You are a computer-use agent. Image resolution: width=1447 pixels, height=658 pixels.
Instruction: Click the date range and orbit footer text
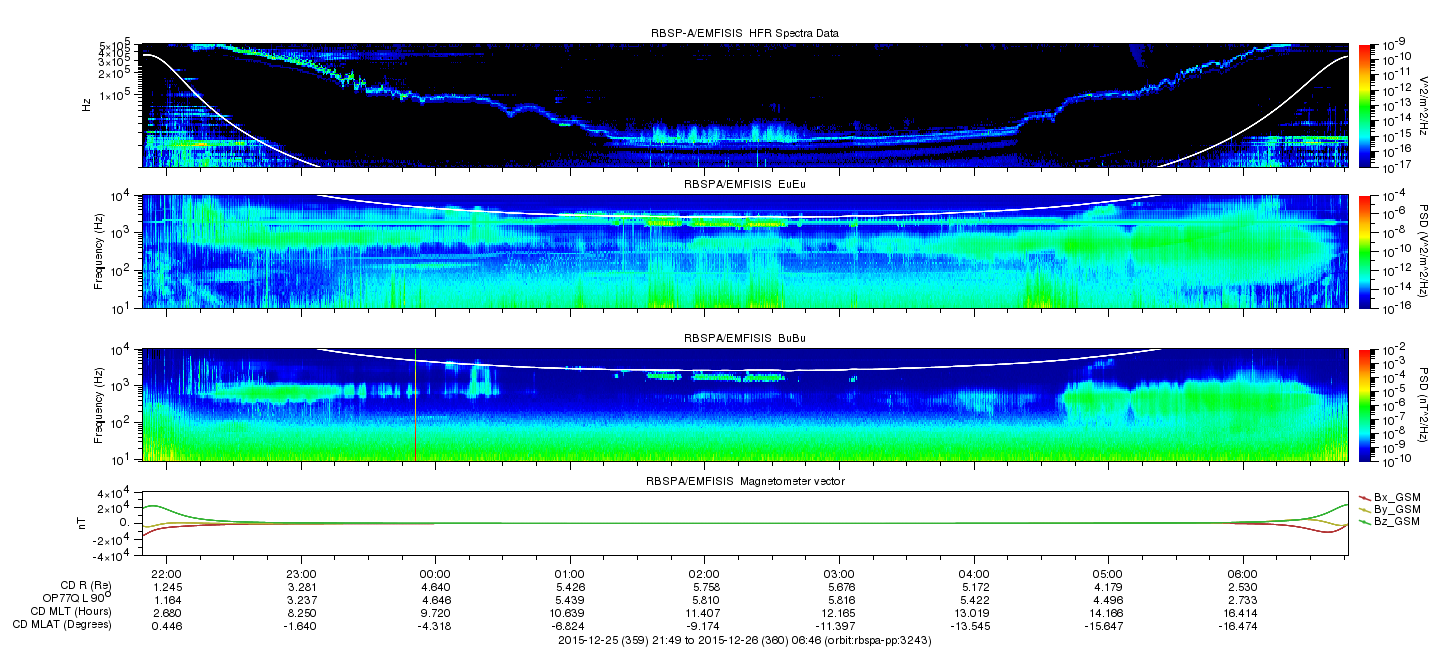(744, 640)
